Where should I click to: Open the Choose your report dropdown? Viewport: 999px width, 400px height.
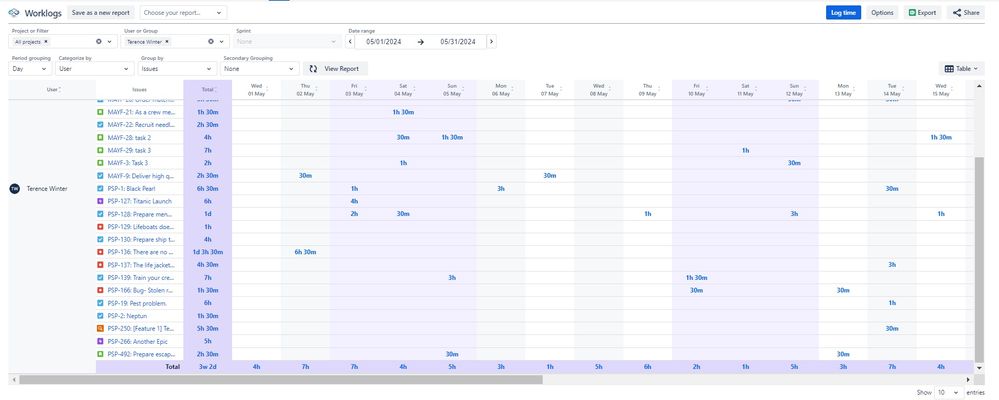click(x=183, y=13)
